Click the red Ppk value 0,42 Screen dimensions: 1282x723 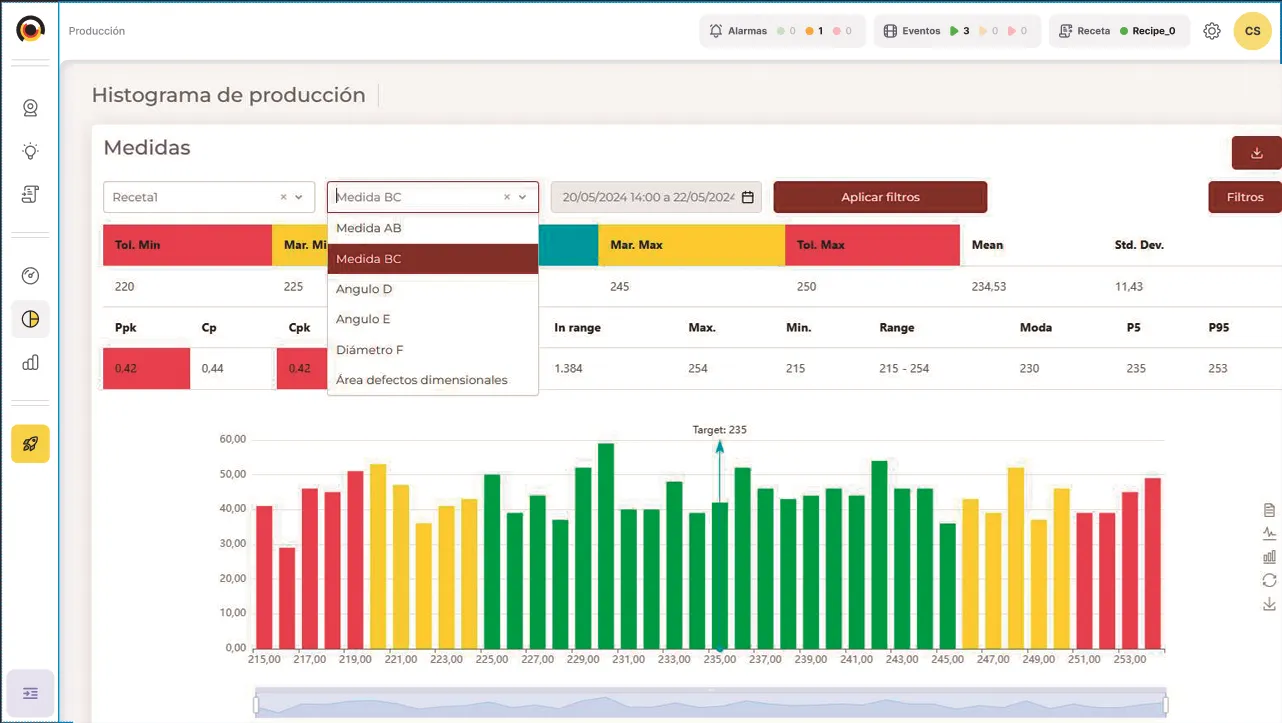(146, 368)
